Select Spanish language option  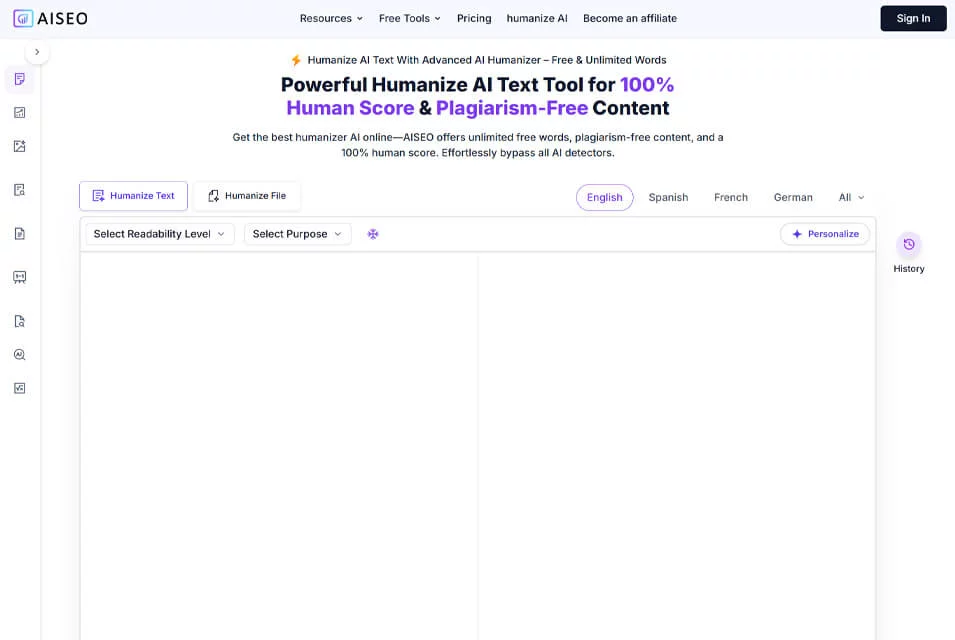coord(668,197)
